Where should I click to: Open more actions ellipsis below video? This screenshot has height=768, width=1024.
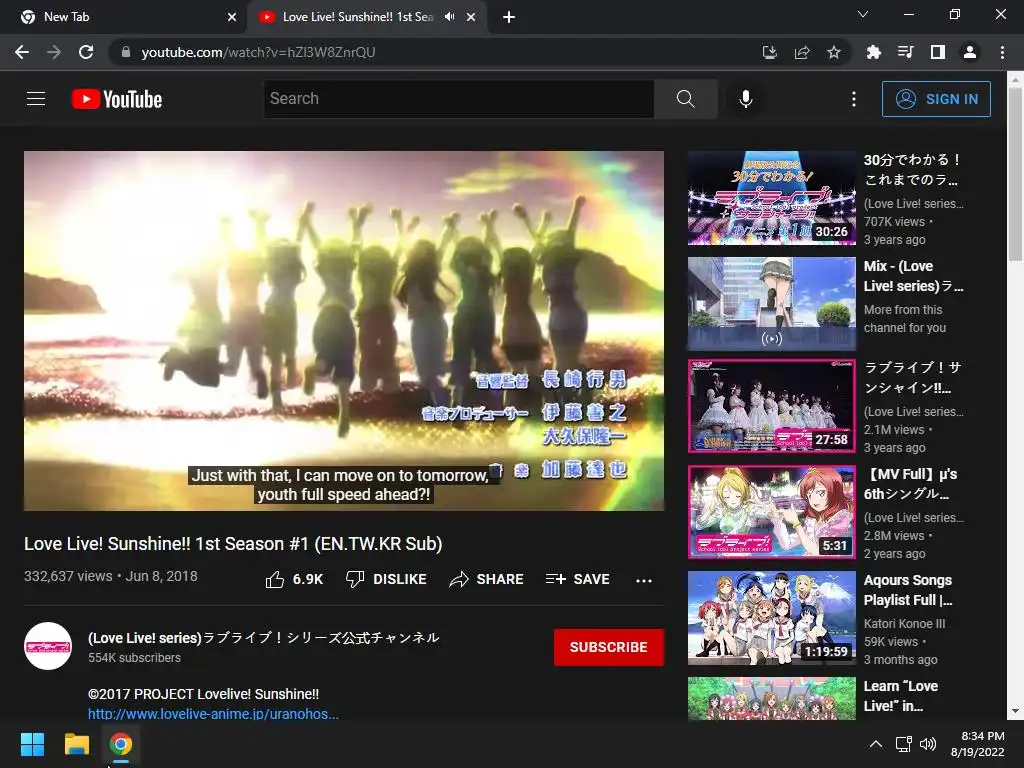(644, 580)
